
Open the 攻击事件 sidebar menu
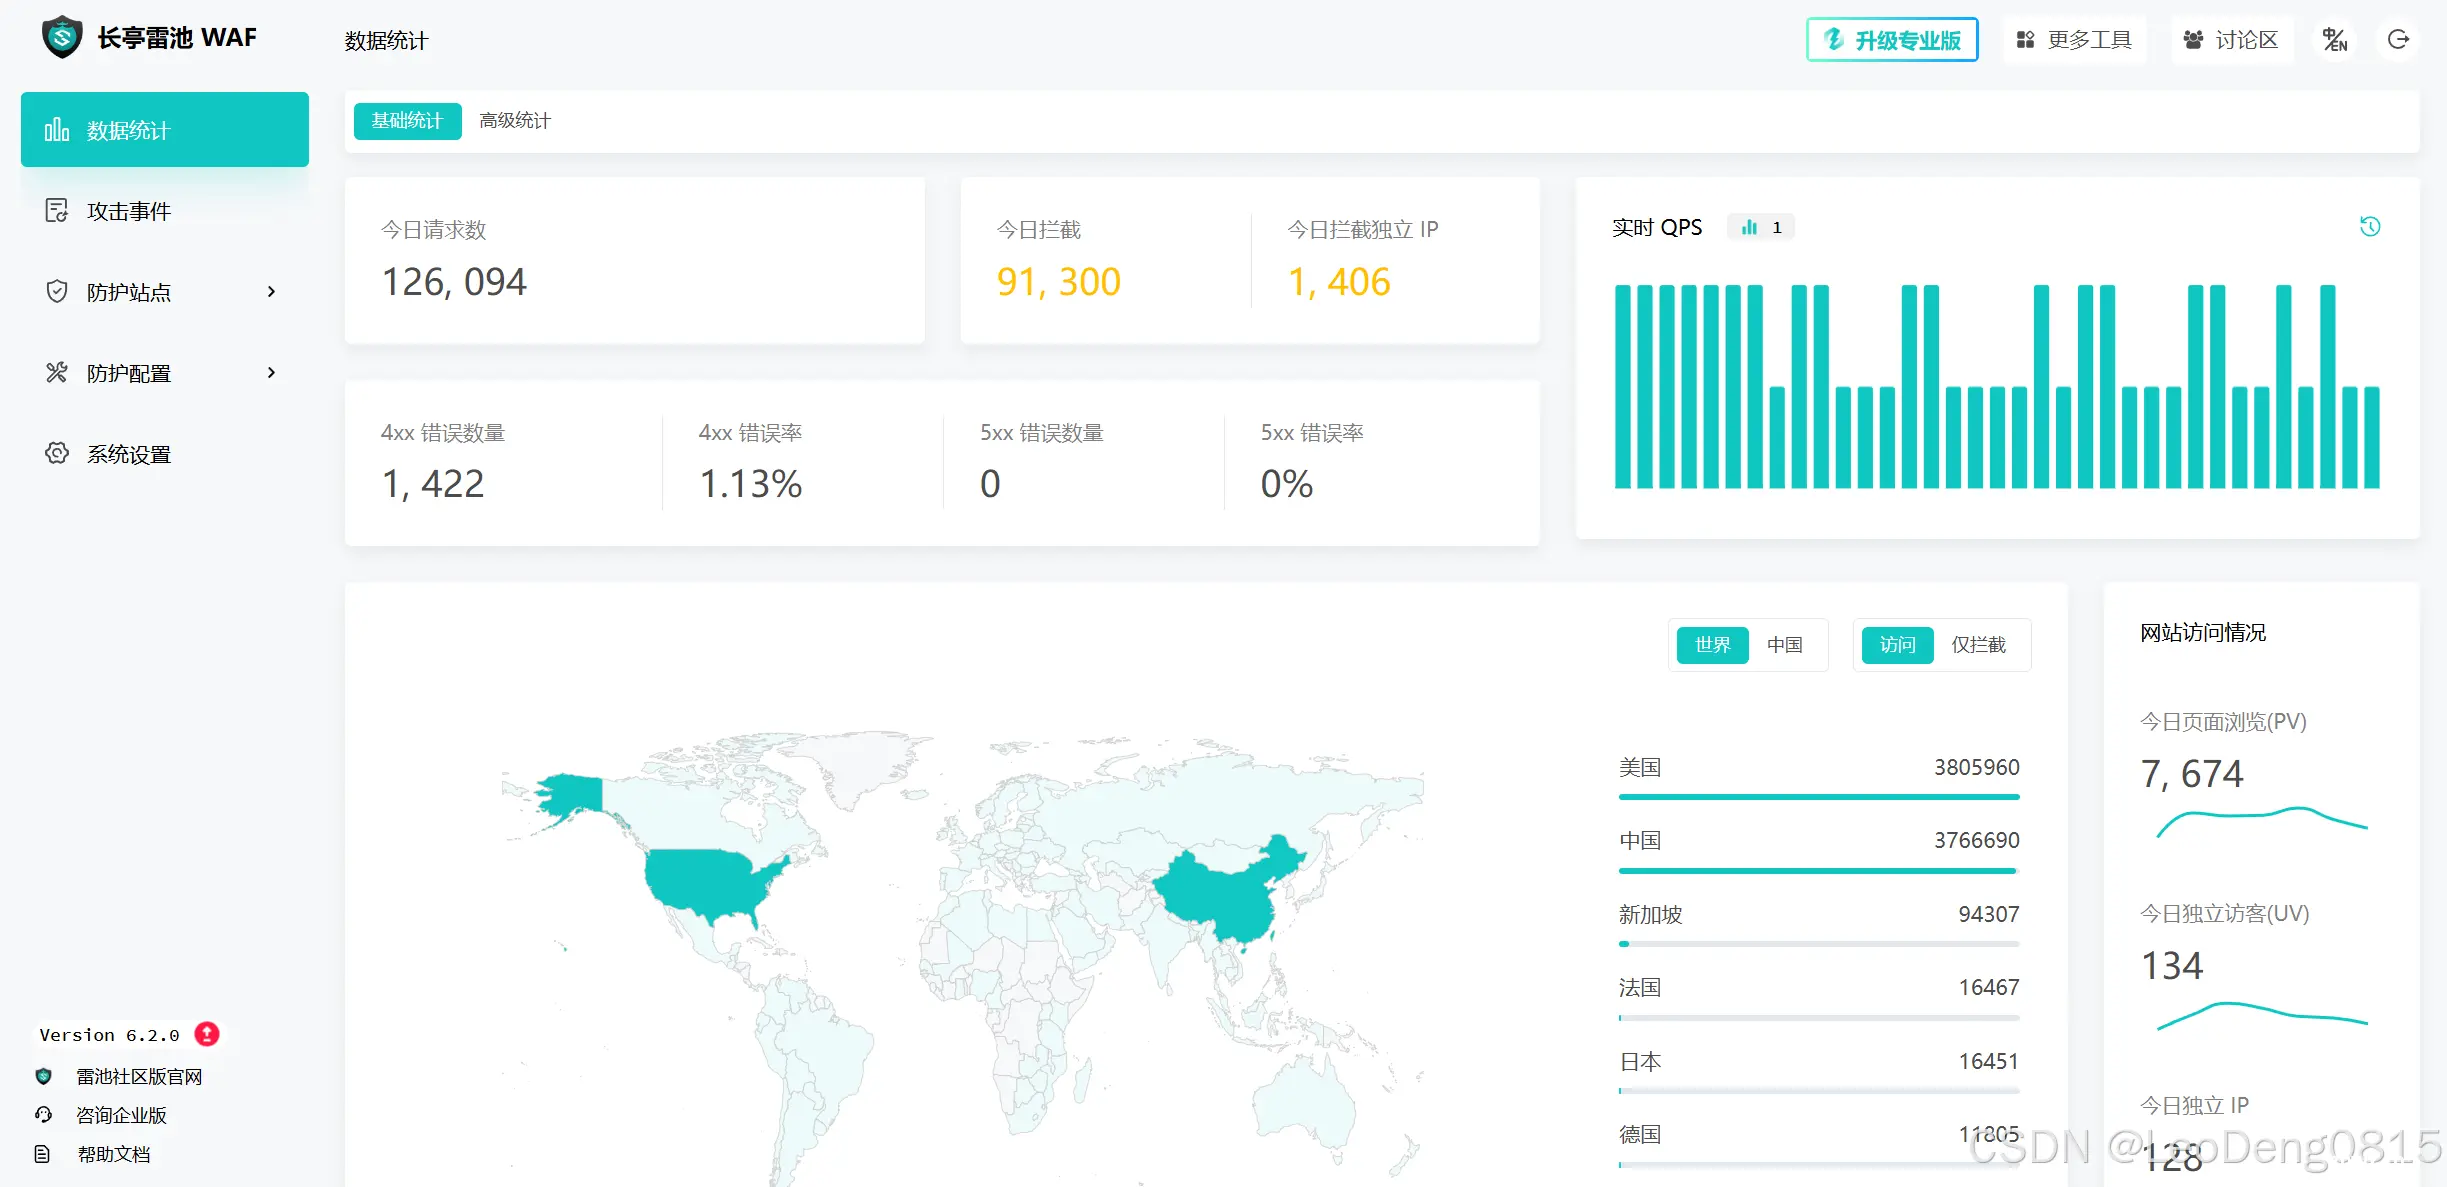(165, 211)
